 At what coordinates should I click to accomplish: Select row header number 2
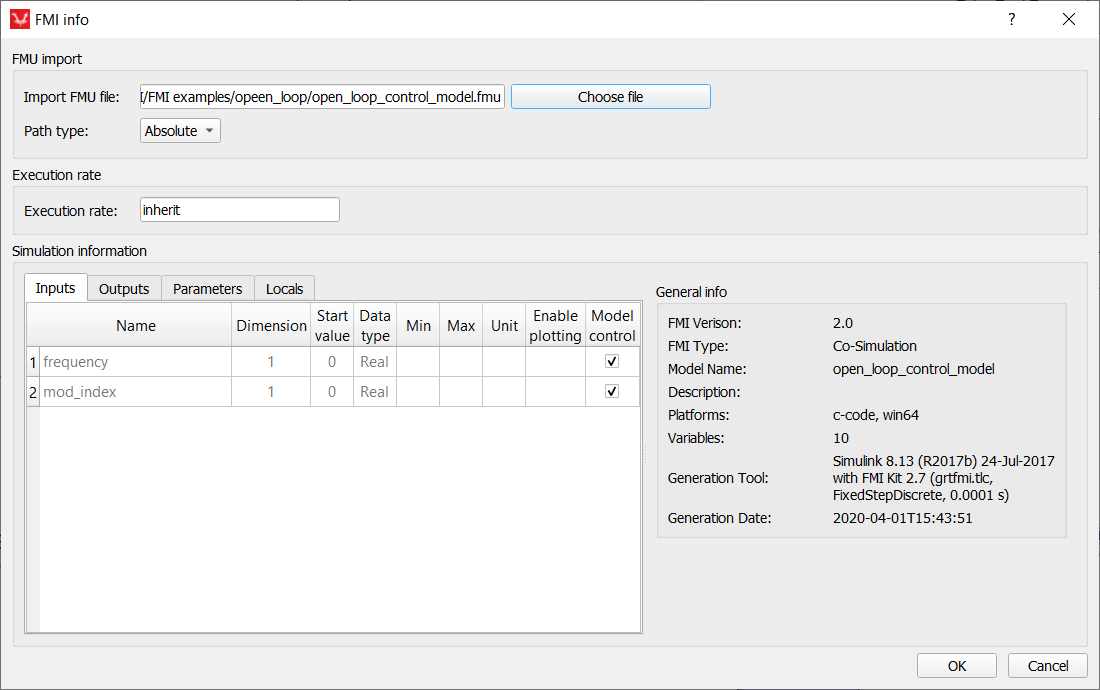pyautogui.click(x=33, y=392)
